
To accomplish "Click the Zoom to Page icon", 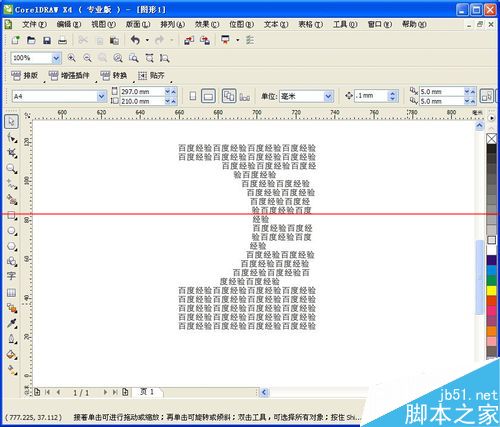I will [x=134, y=58].
